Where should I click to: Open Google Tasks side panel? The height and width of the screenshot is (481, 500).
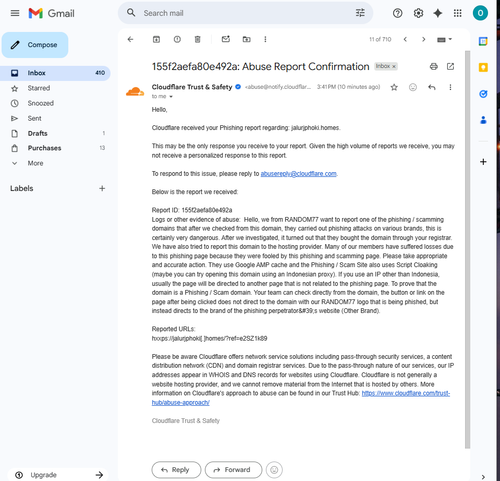point(483,94)
